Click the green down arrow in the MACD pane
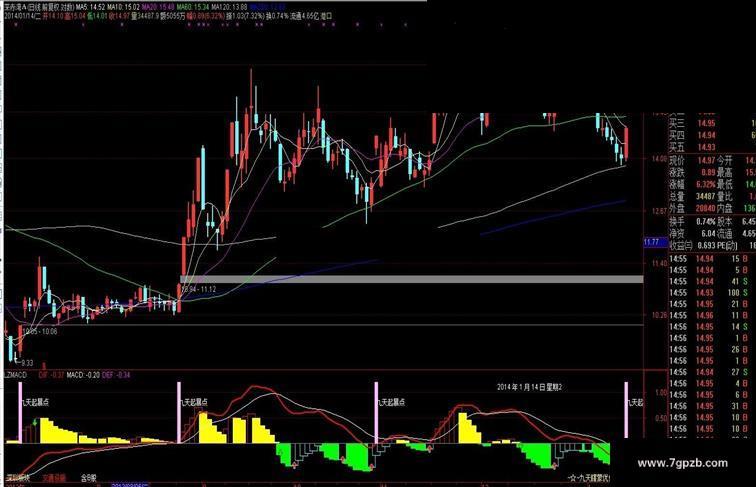The width and height of the screenshot is (756, 487). pyautogui.click(x=35, y=423)
